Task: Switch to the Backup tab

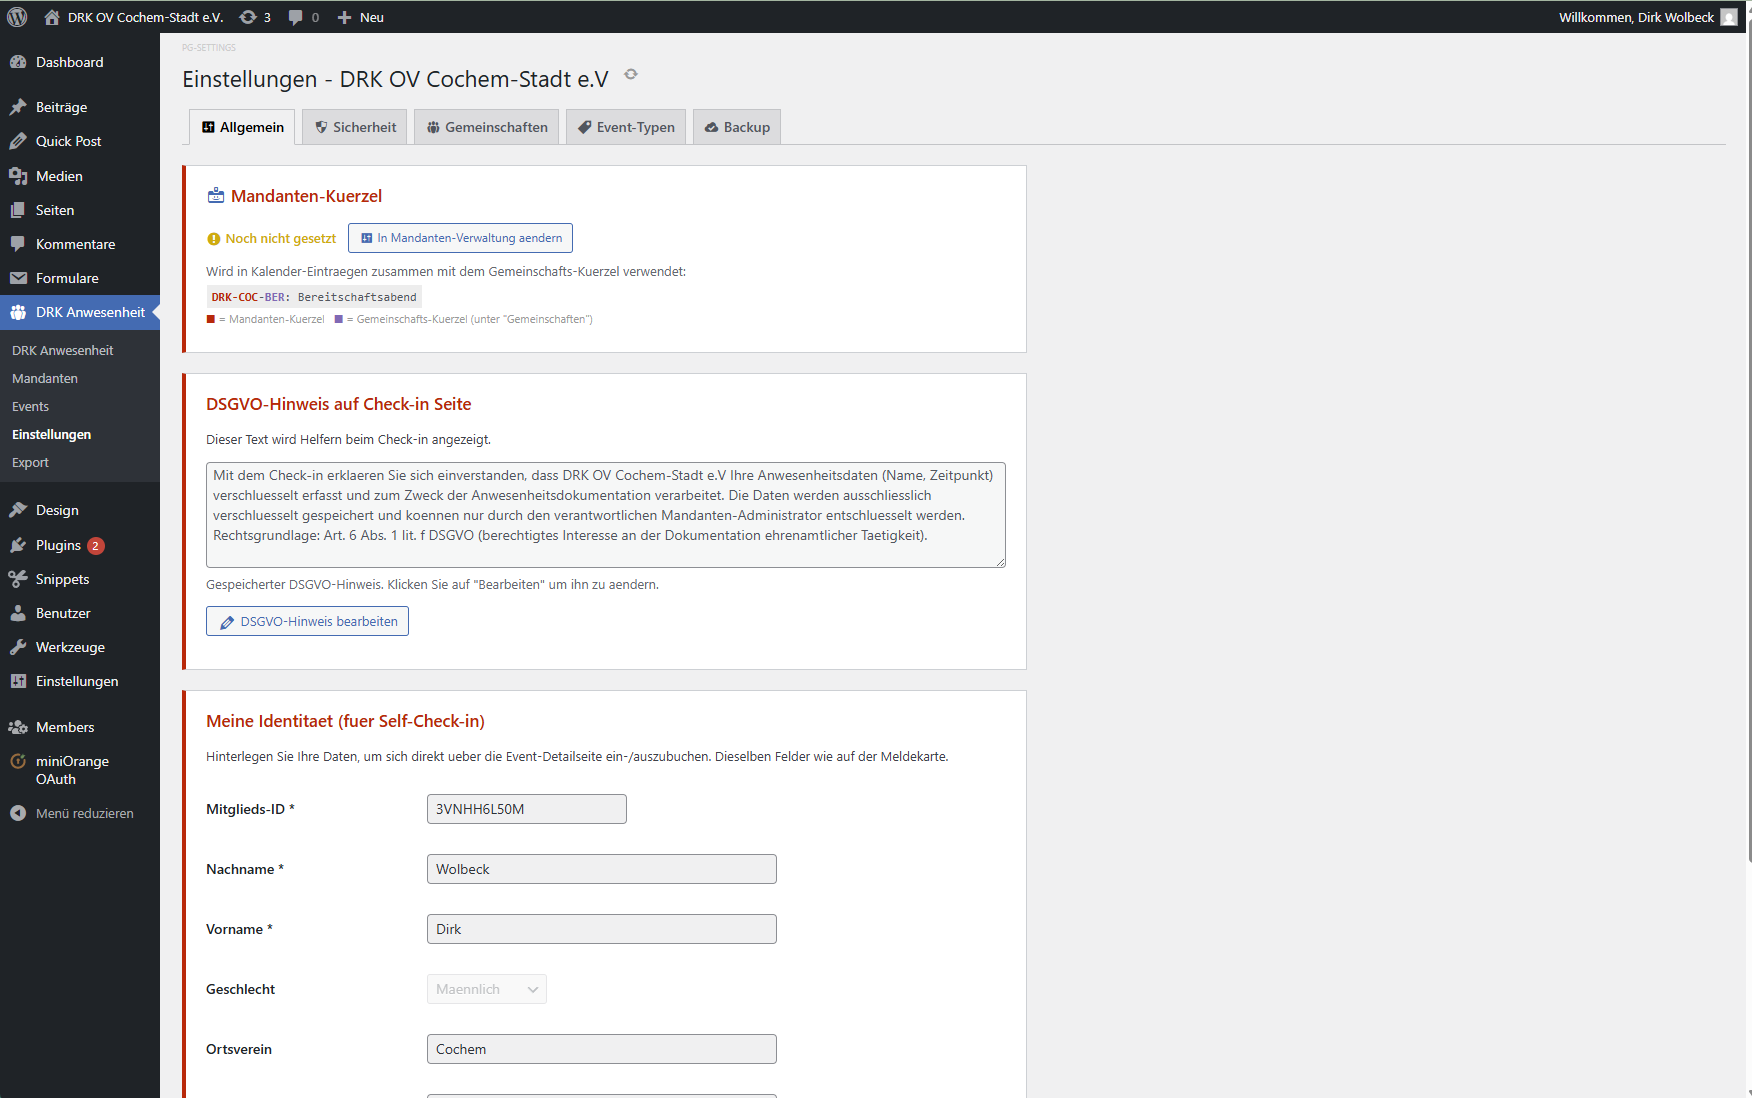Action: click(737, 127)
